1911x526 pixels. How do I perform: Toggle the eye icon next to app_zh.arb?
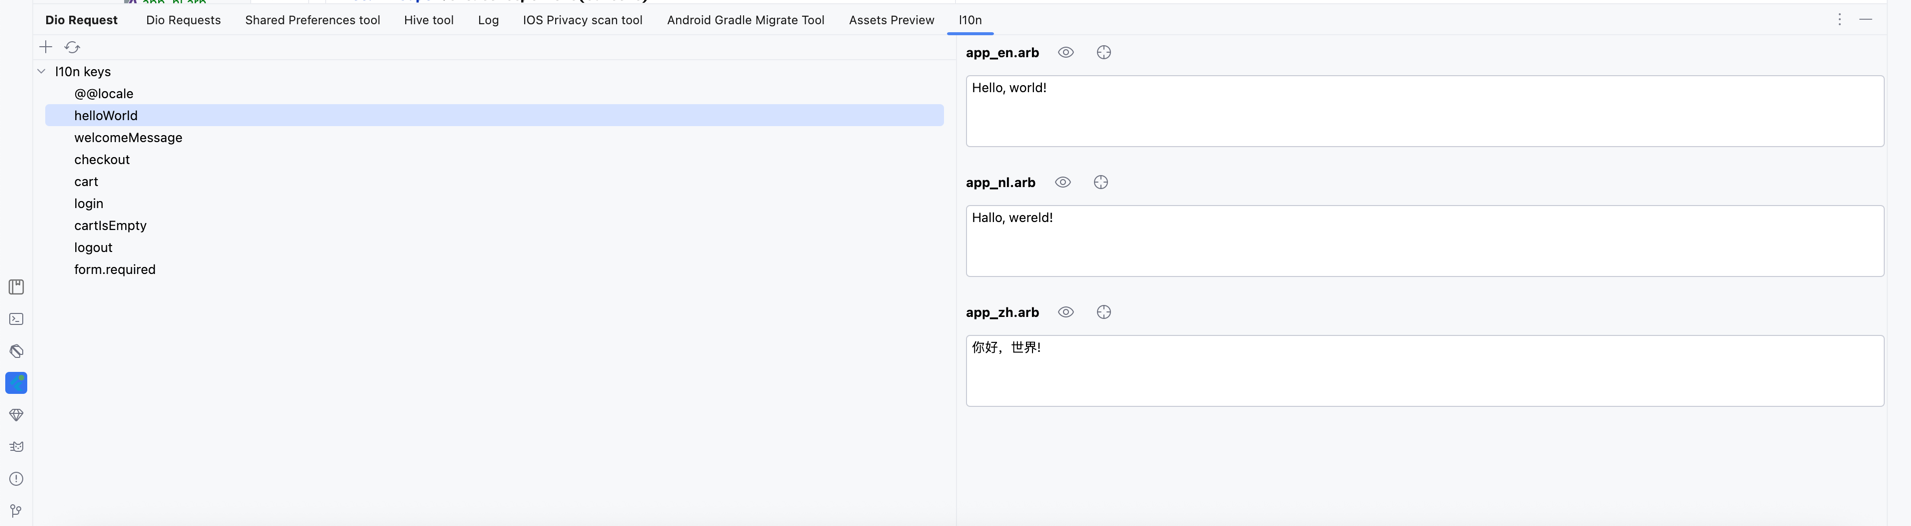coord(1066,313)
